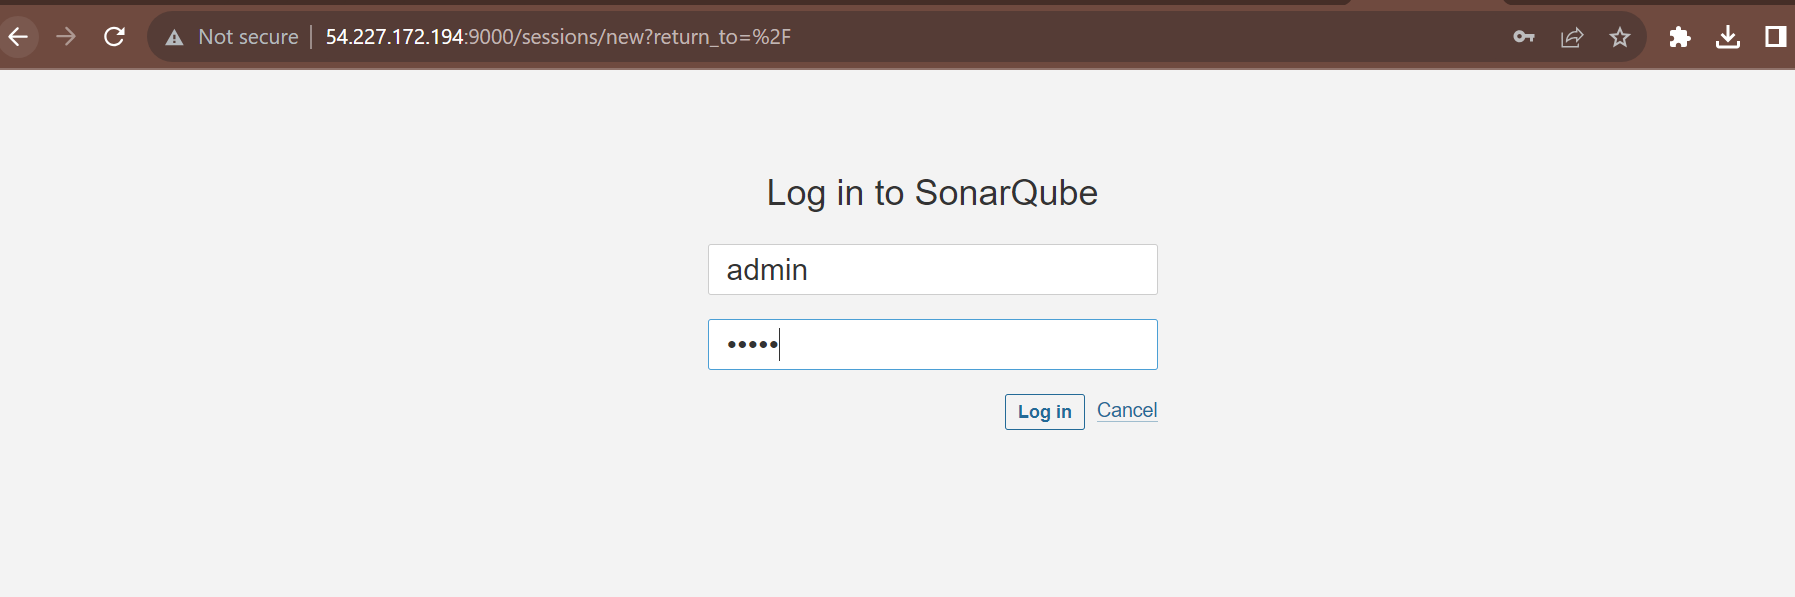Click the Cancel link

tap(1127, 410)
